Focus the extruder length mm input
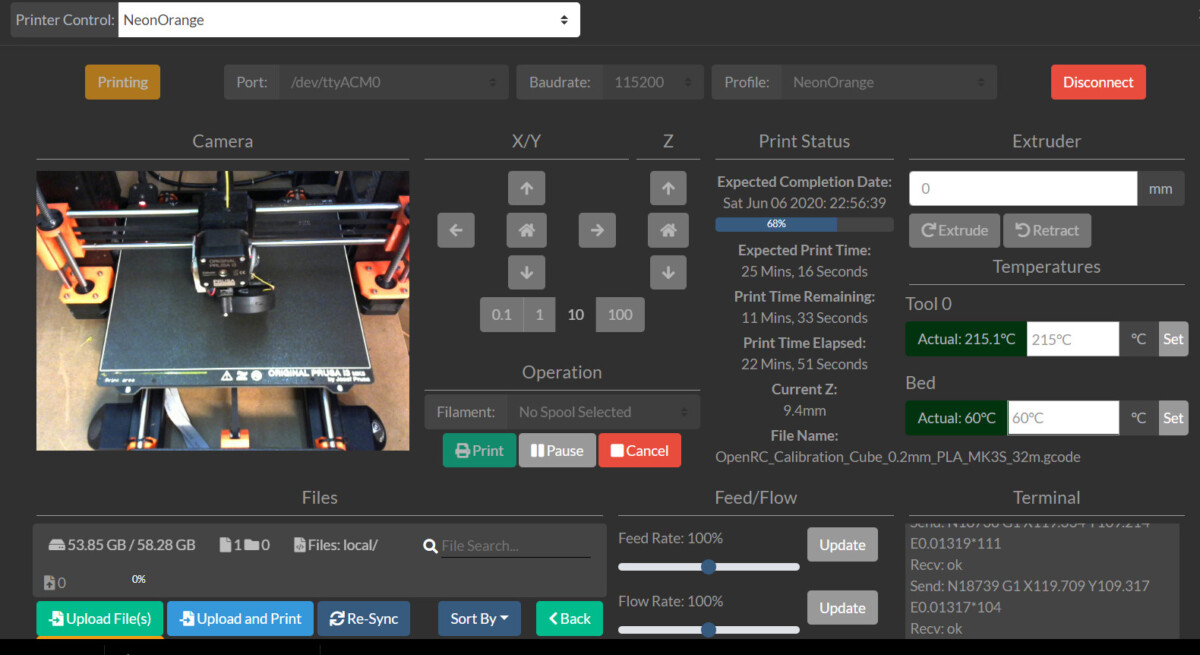Viewport: 1200px width, 655px height. coord(1023,188)
